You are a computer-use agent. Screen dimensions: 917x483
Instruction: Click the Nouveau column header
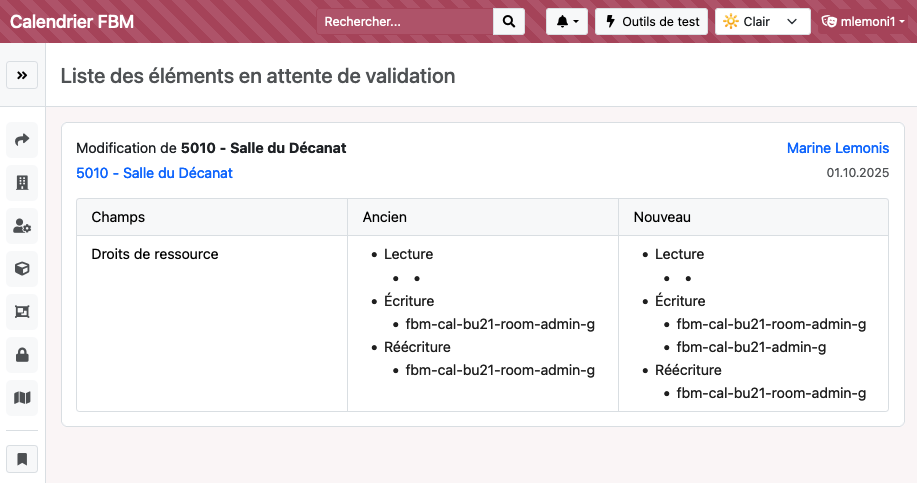tap(662, 217)
